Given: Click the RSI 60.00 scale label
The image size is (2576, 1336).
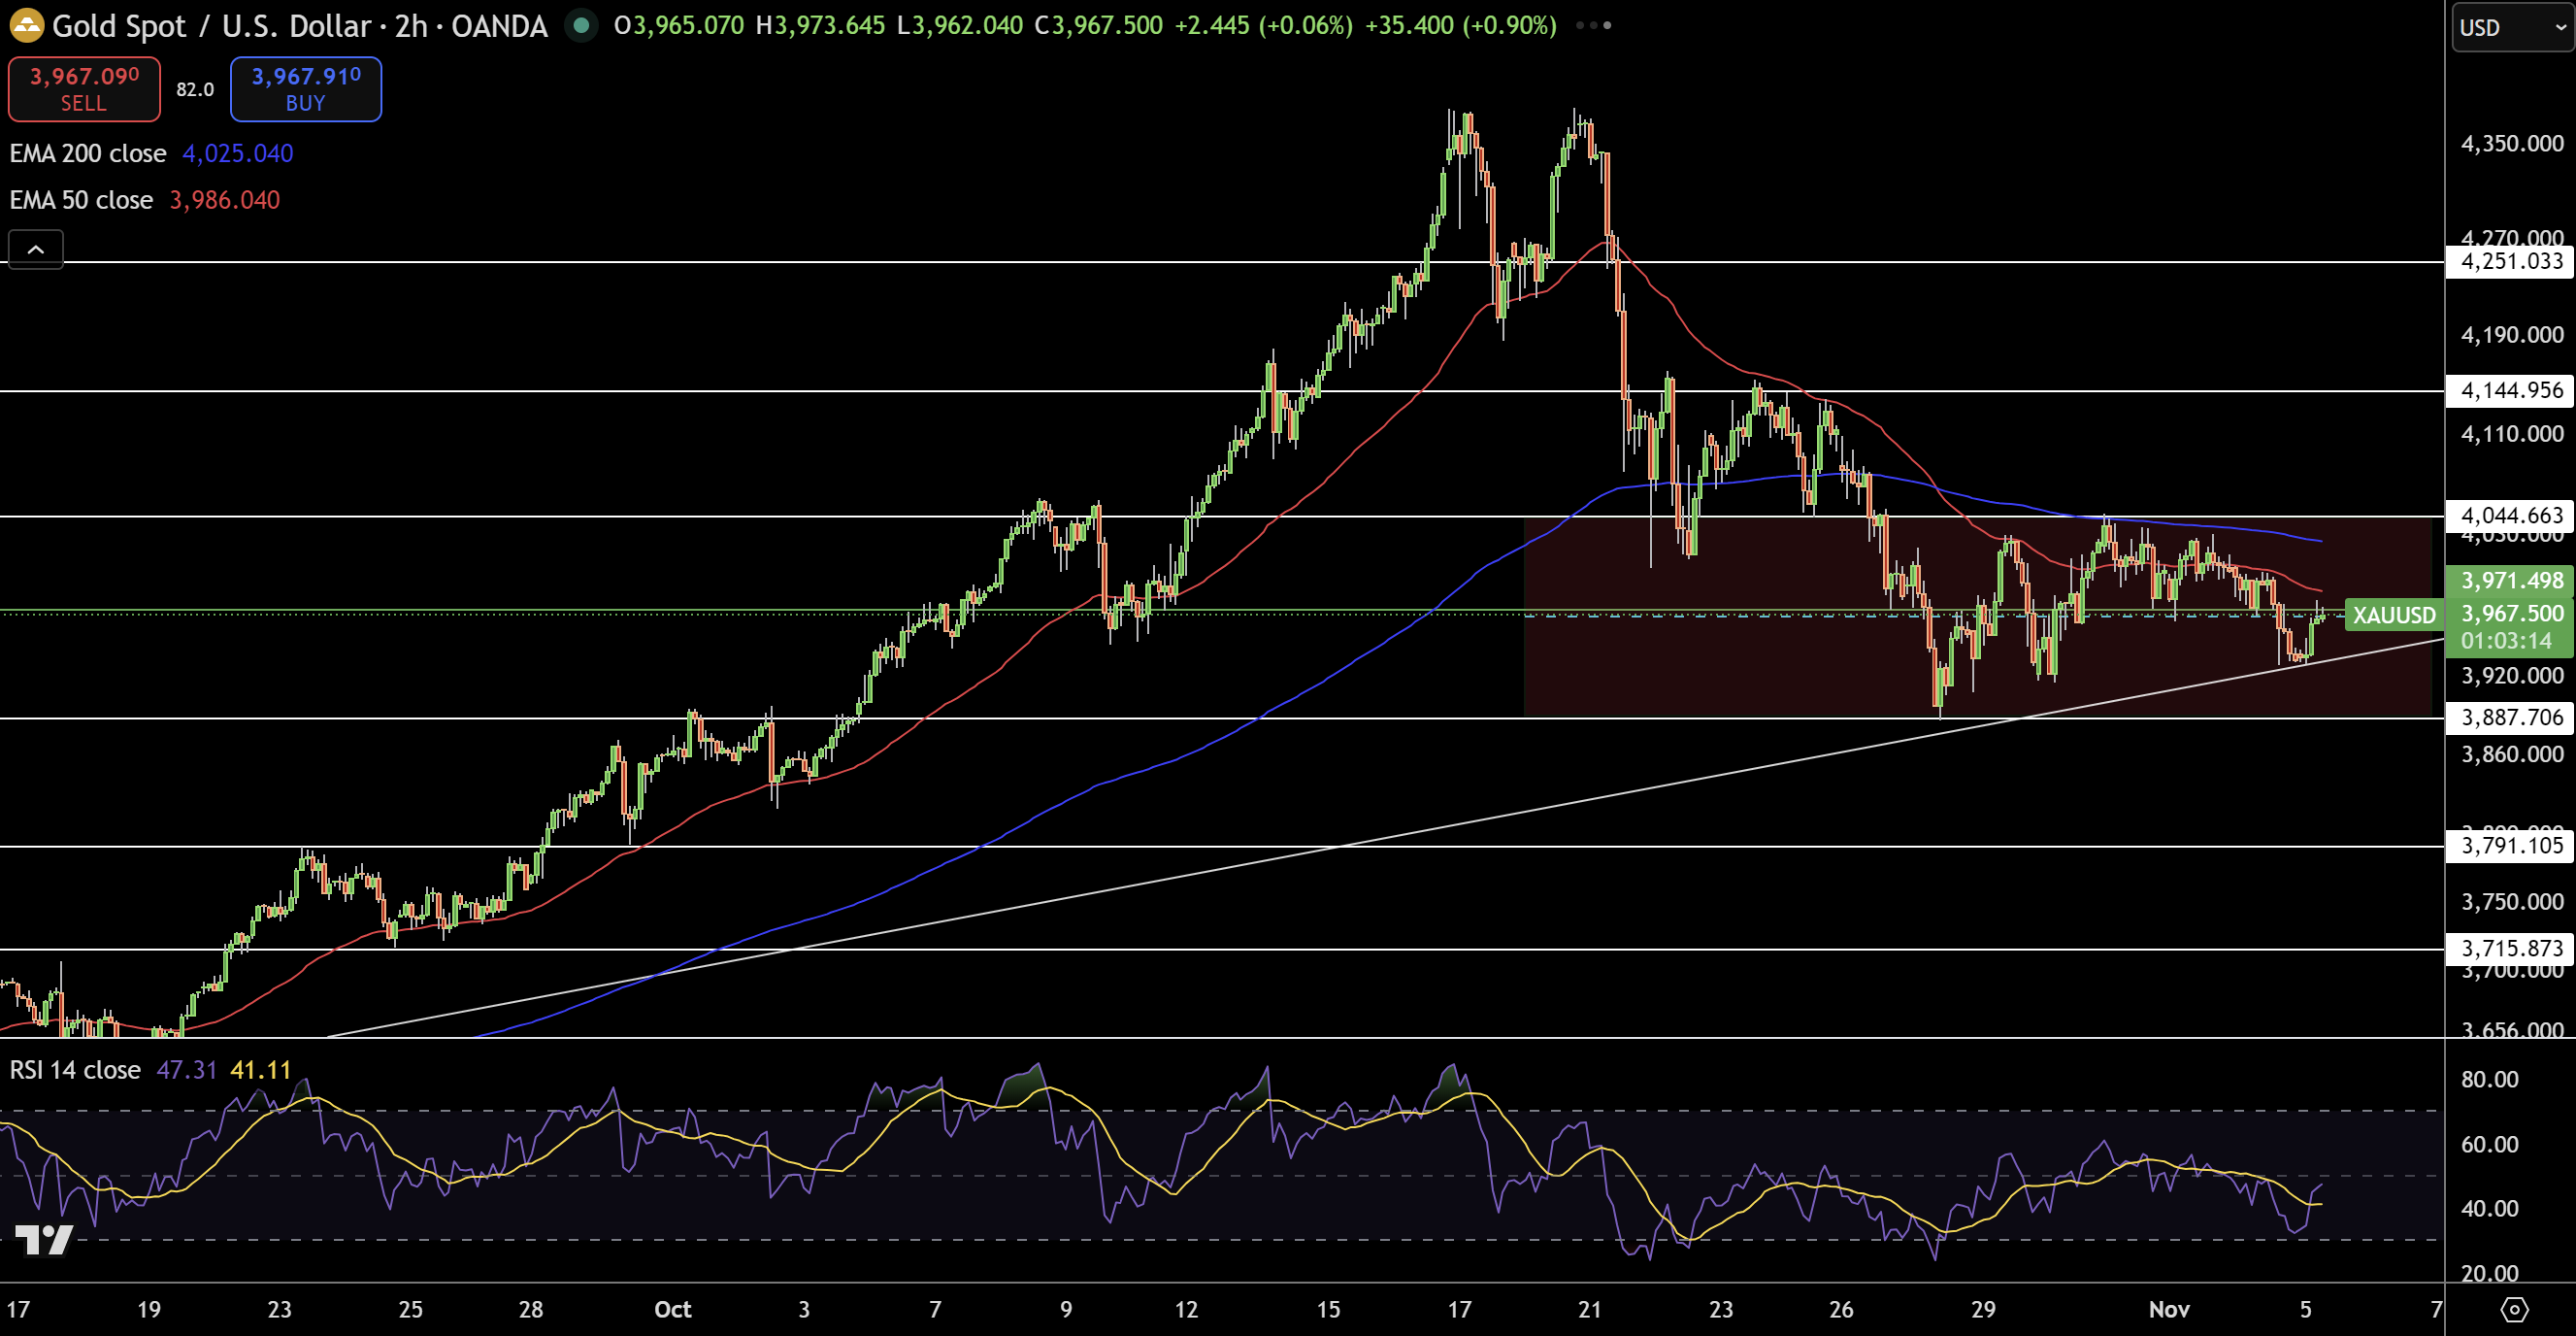Looking at the screenshot, I should pos(2489,1144).
